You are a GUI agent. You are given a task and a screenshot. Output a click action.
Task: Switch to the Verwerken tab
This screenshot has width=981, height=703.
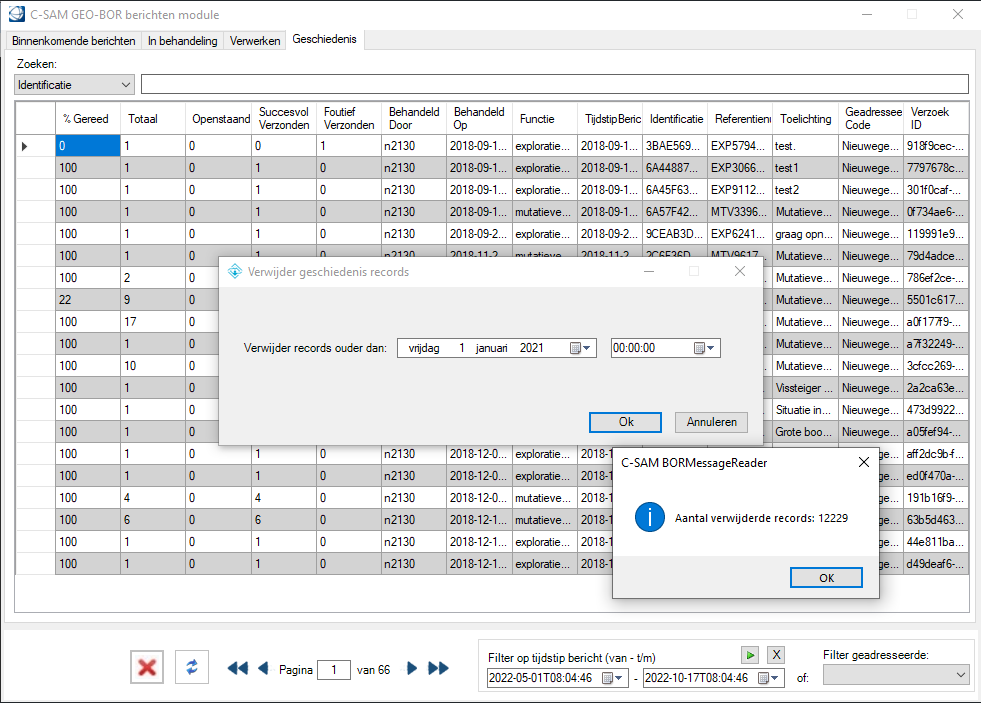[x=255, y=41]
